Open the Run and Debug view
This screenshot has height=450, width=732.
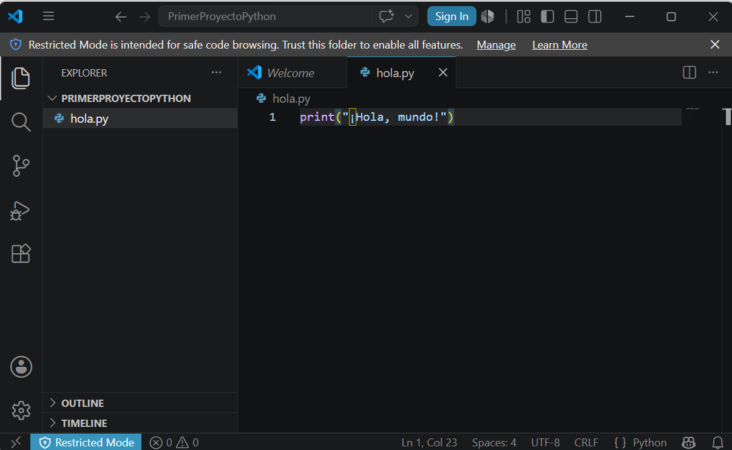coord(20,210)
